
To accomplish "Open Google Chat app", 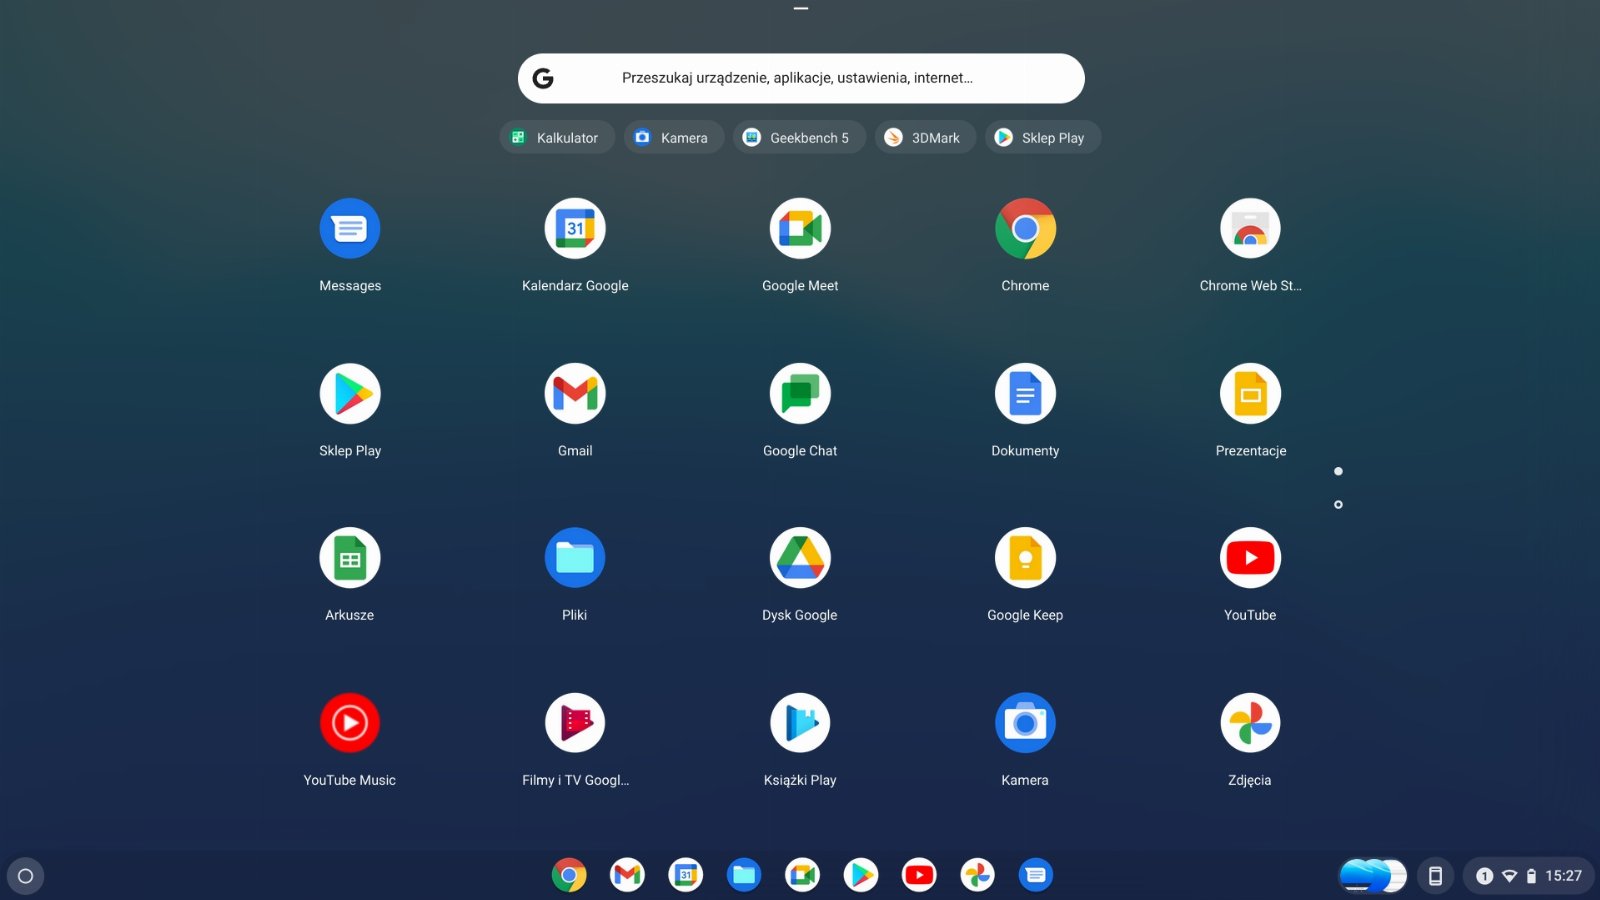I will (x=800, y=394).
